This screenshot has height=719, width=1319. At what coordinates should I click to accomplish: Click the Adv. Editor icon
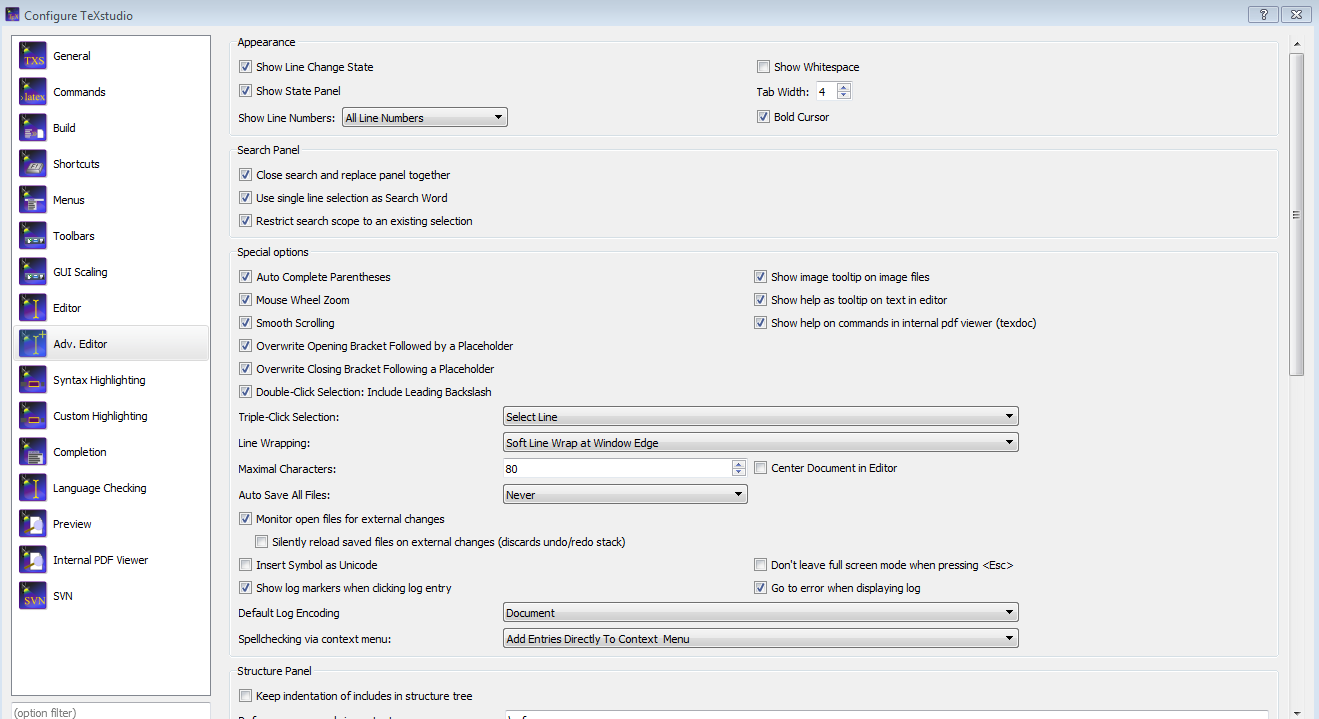point(33,344)
